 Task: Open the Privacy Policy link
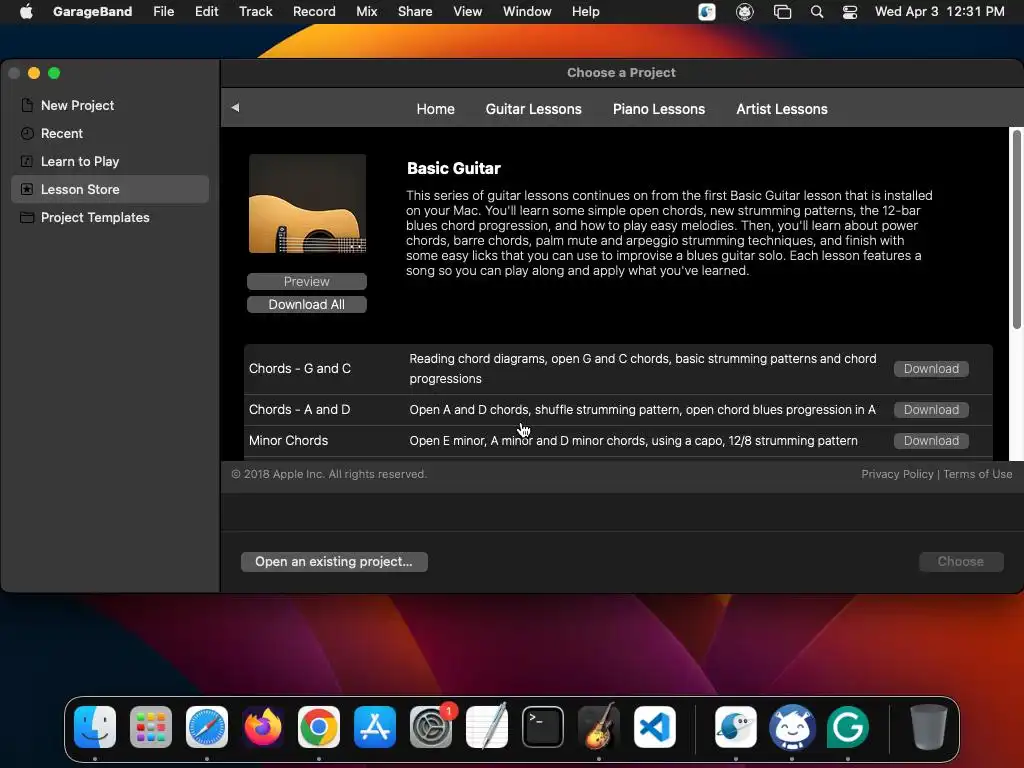point(897,474)
